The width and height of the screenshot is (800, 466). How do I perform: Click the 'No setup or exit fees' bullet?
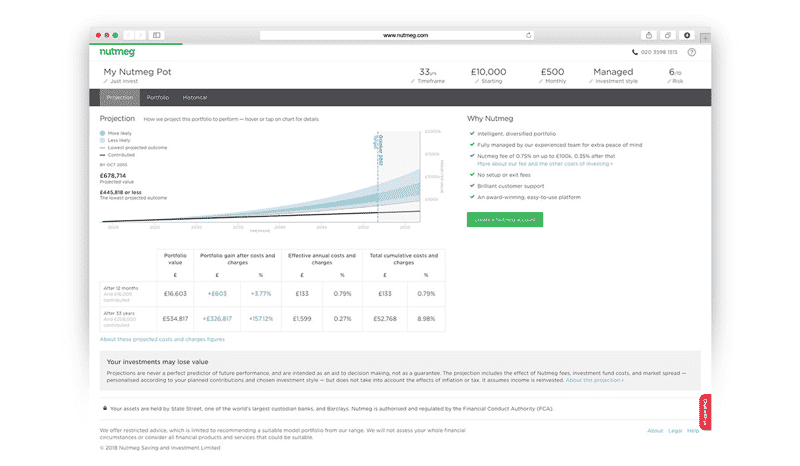(504, 175)
